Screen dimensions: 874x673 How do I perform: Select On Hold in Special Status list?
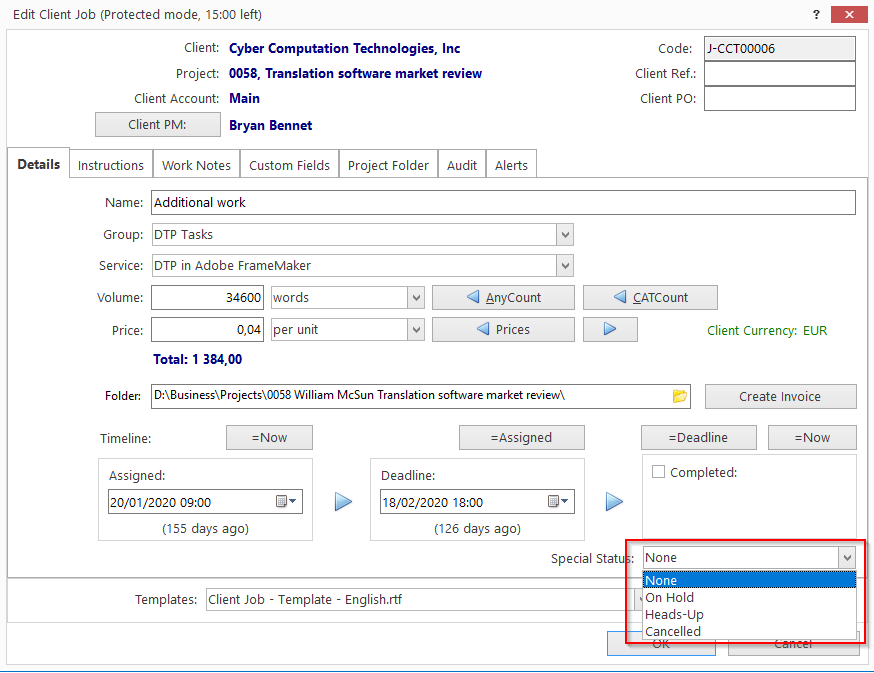click(749, 598)
